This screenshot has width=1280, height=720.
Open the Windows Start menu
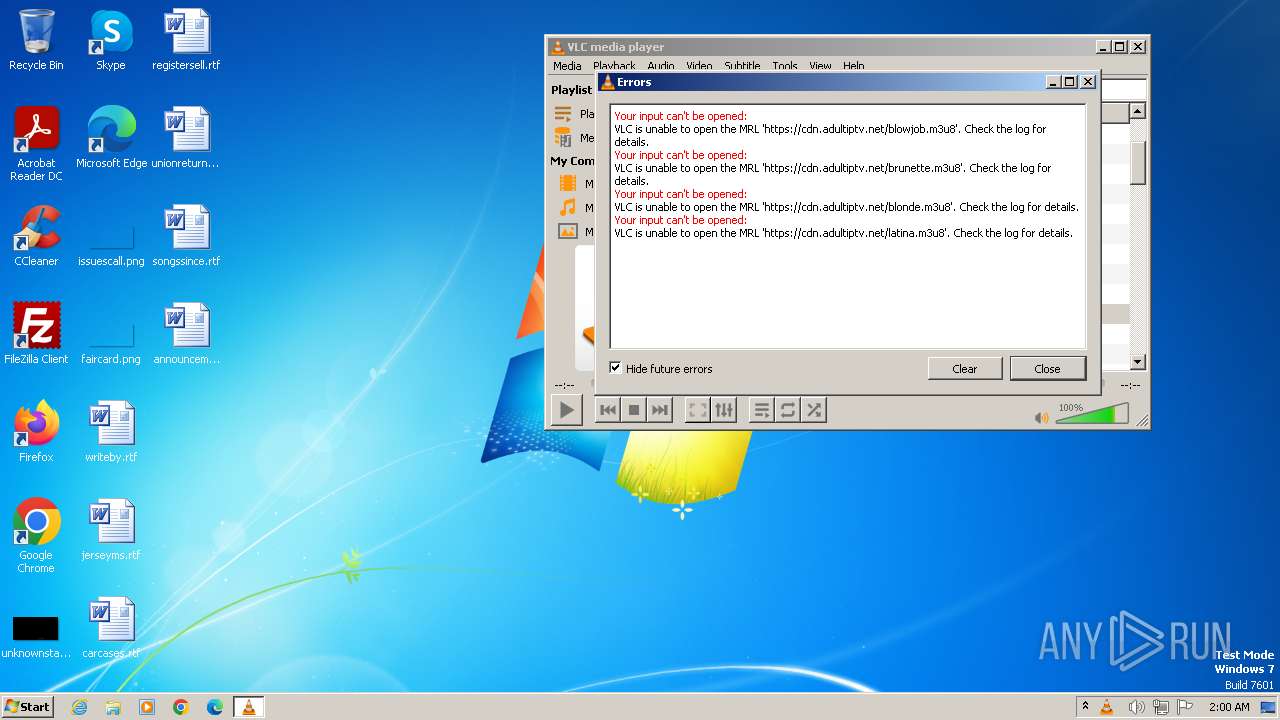pos(27,706)
